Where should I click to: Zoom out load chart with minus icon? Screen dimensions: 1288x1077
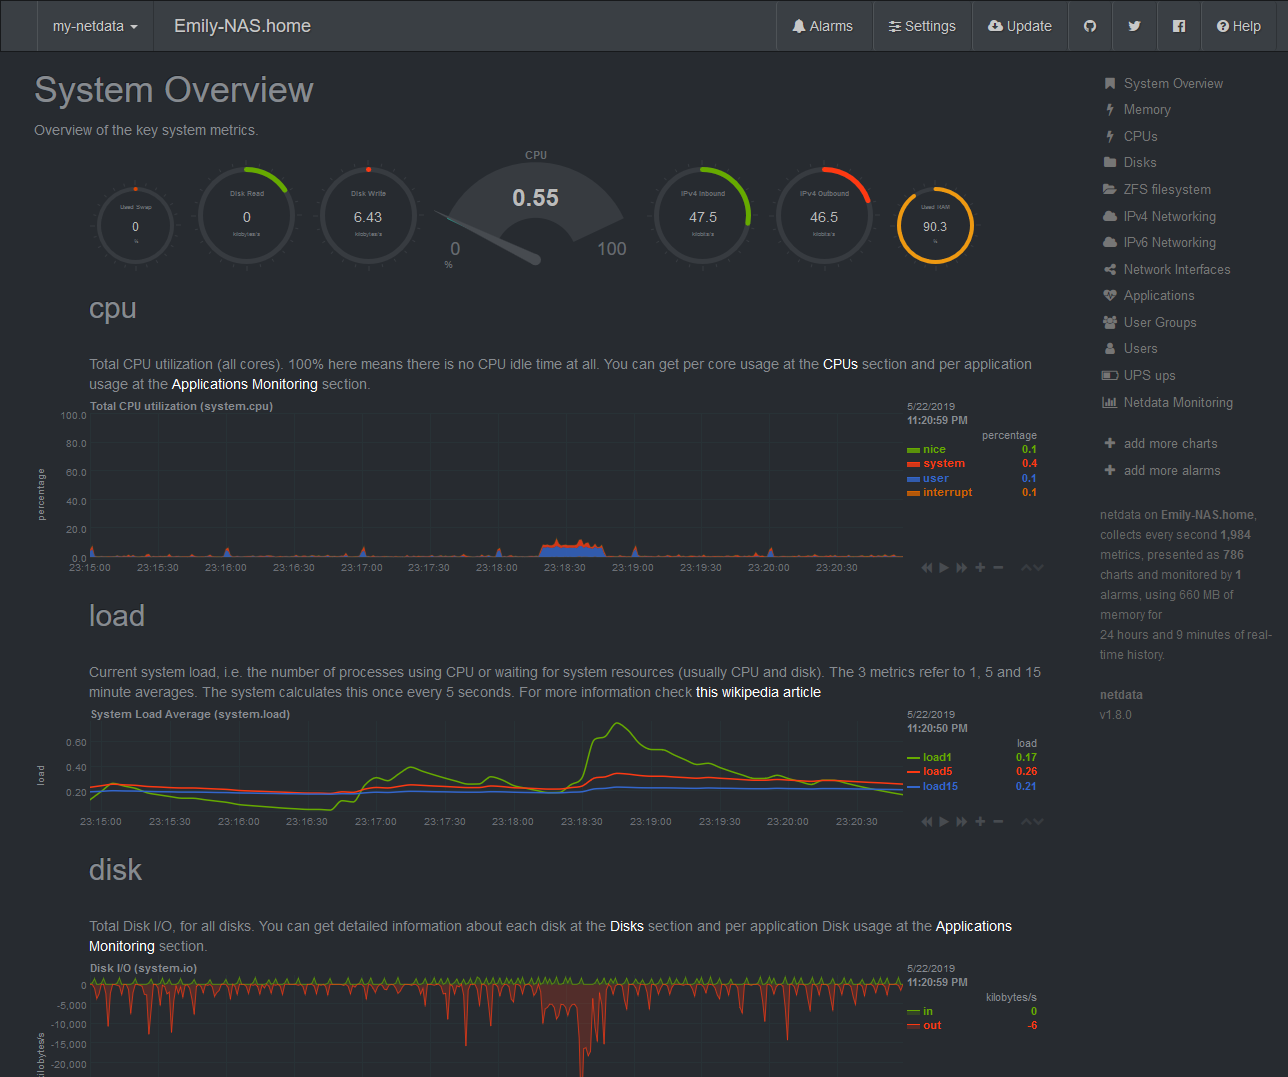coord(998,822)
